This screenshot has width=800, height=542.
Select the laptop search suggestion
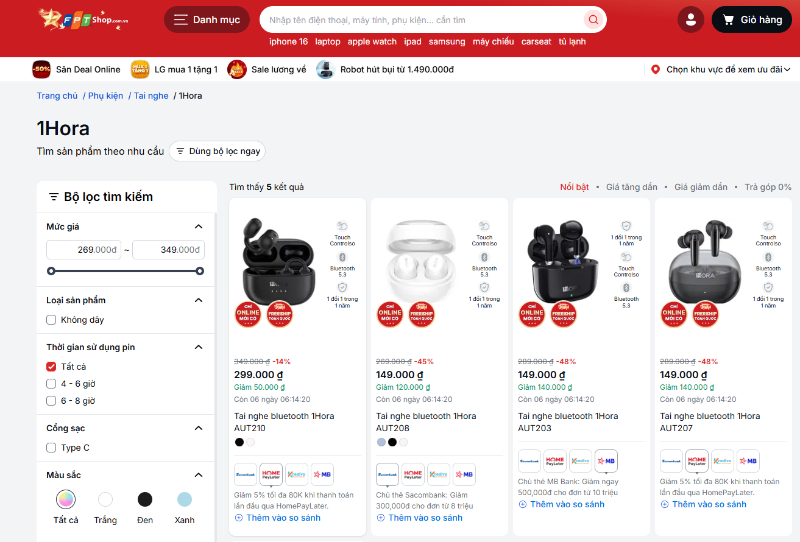pyautogui.click(x=328, y=42)
